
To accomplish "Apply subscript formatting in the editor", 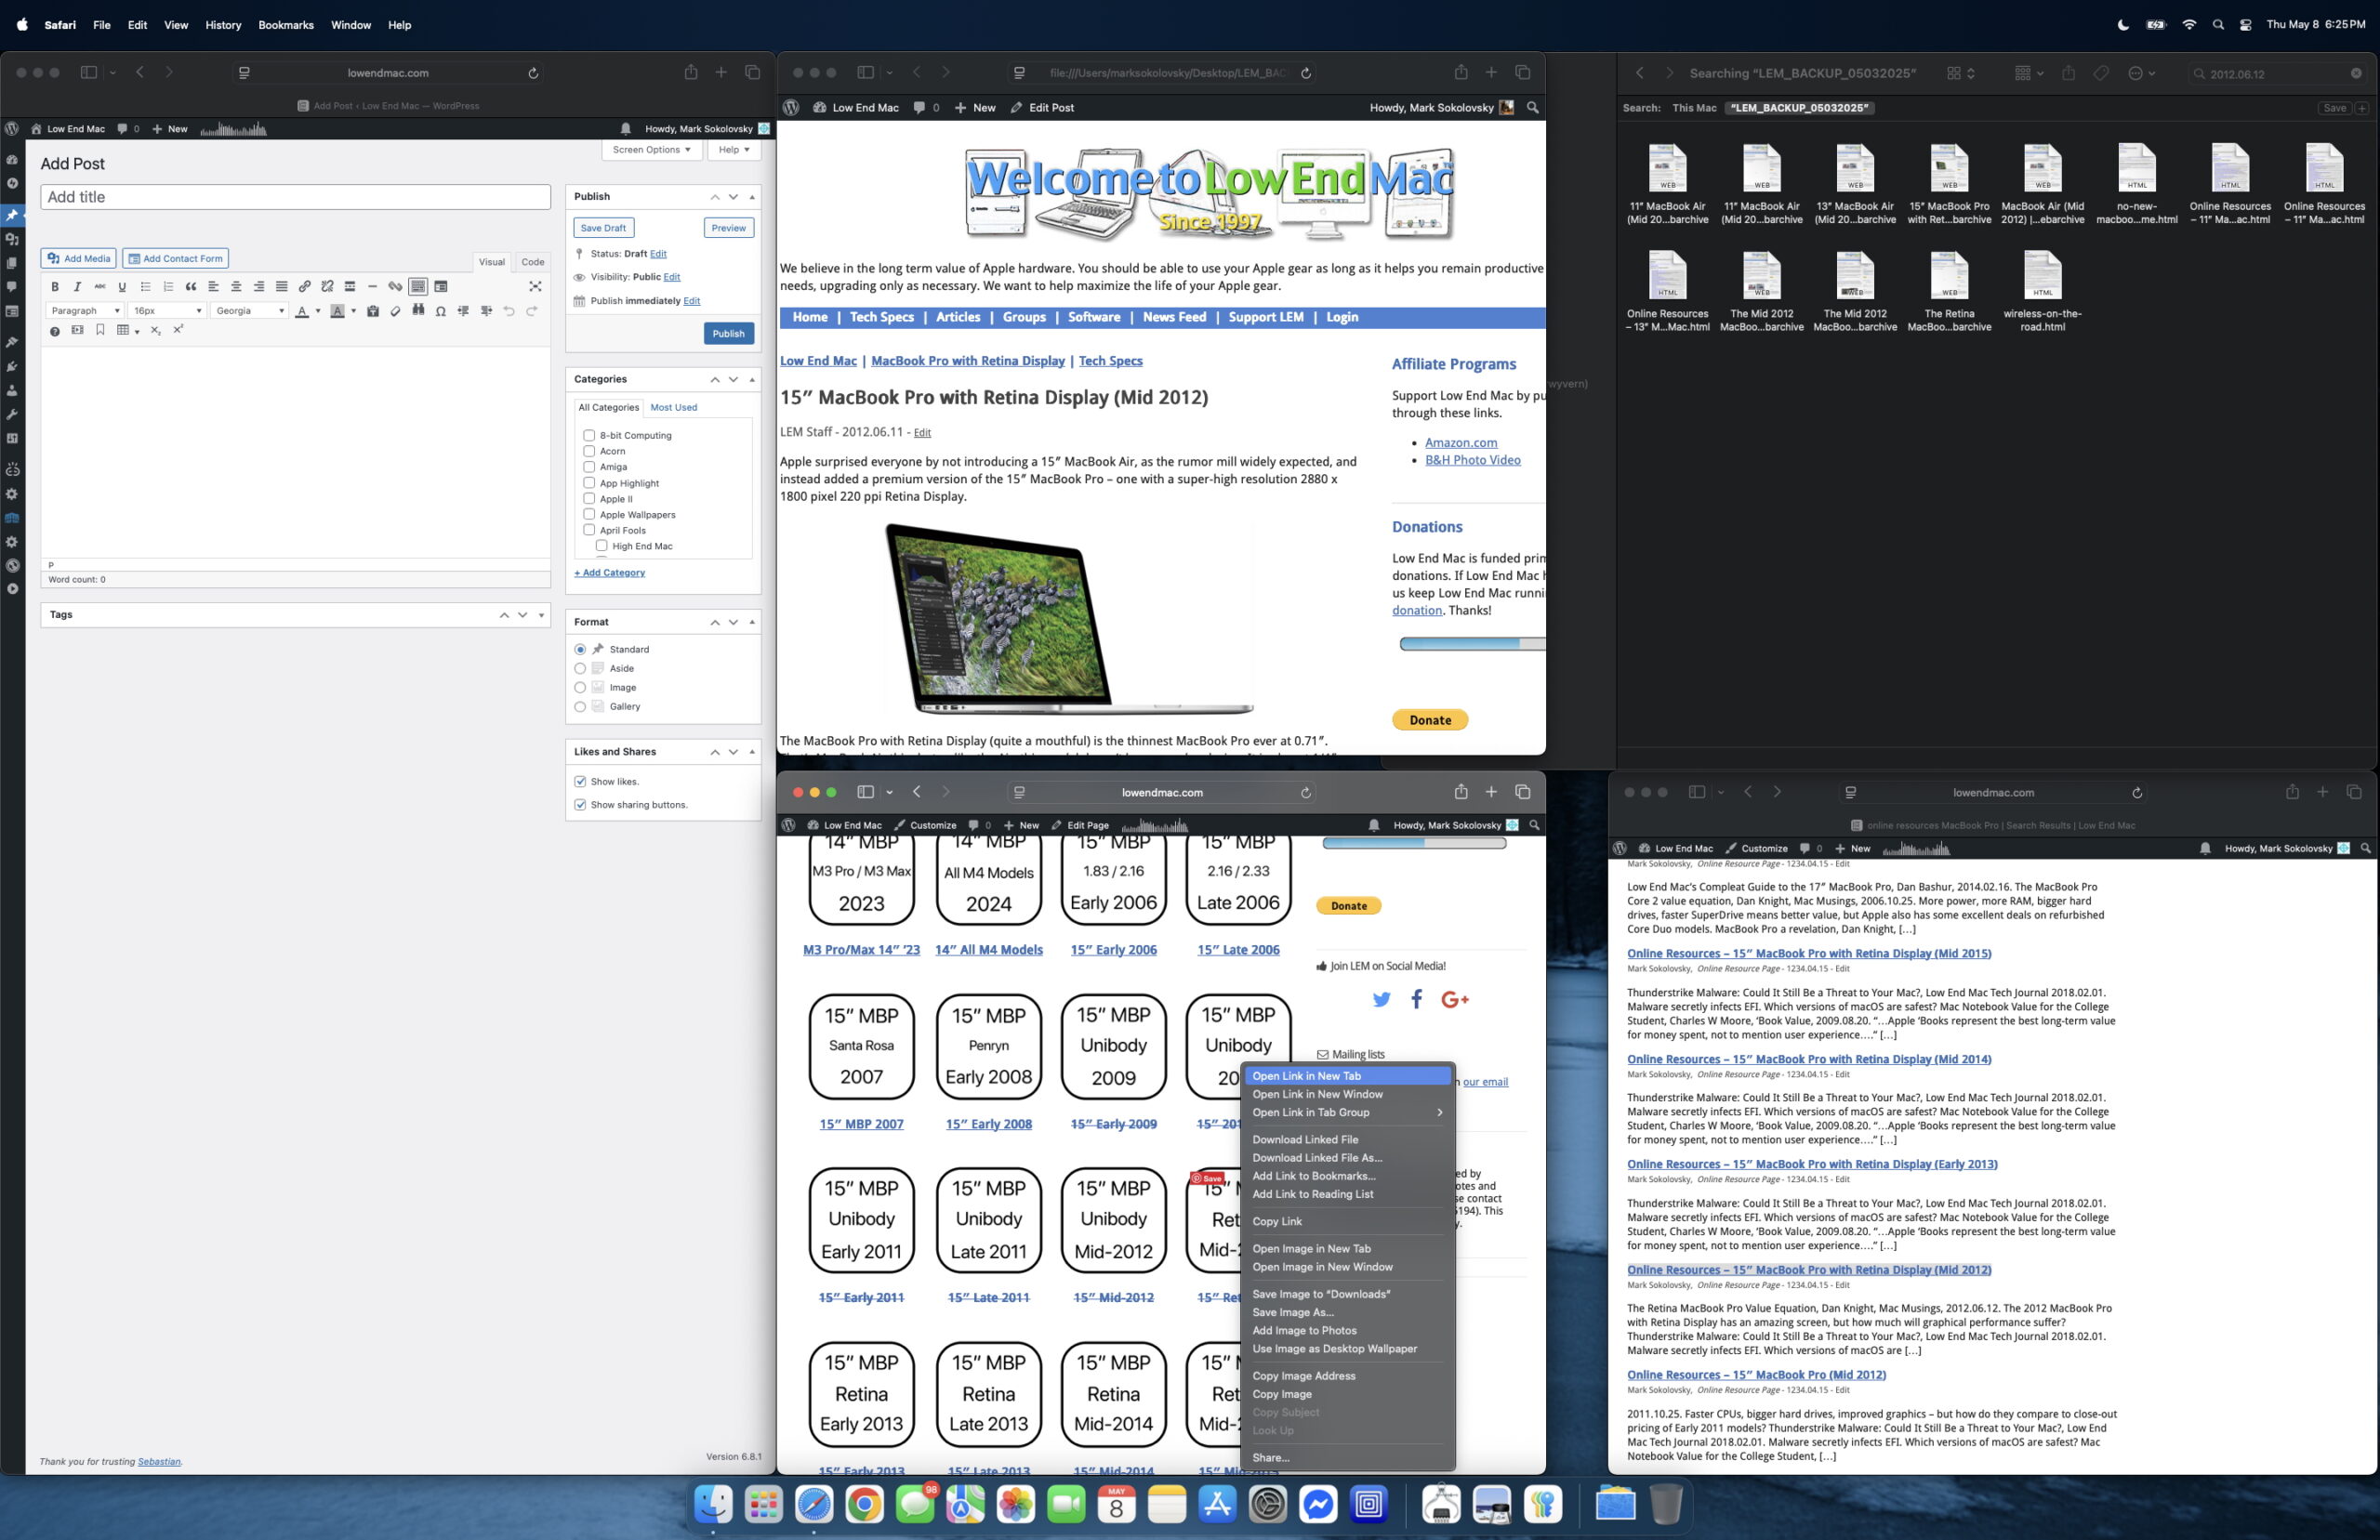I will point(155,331).
